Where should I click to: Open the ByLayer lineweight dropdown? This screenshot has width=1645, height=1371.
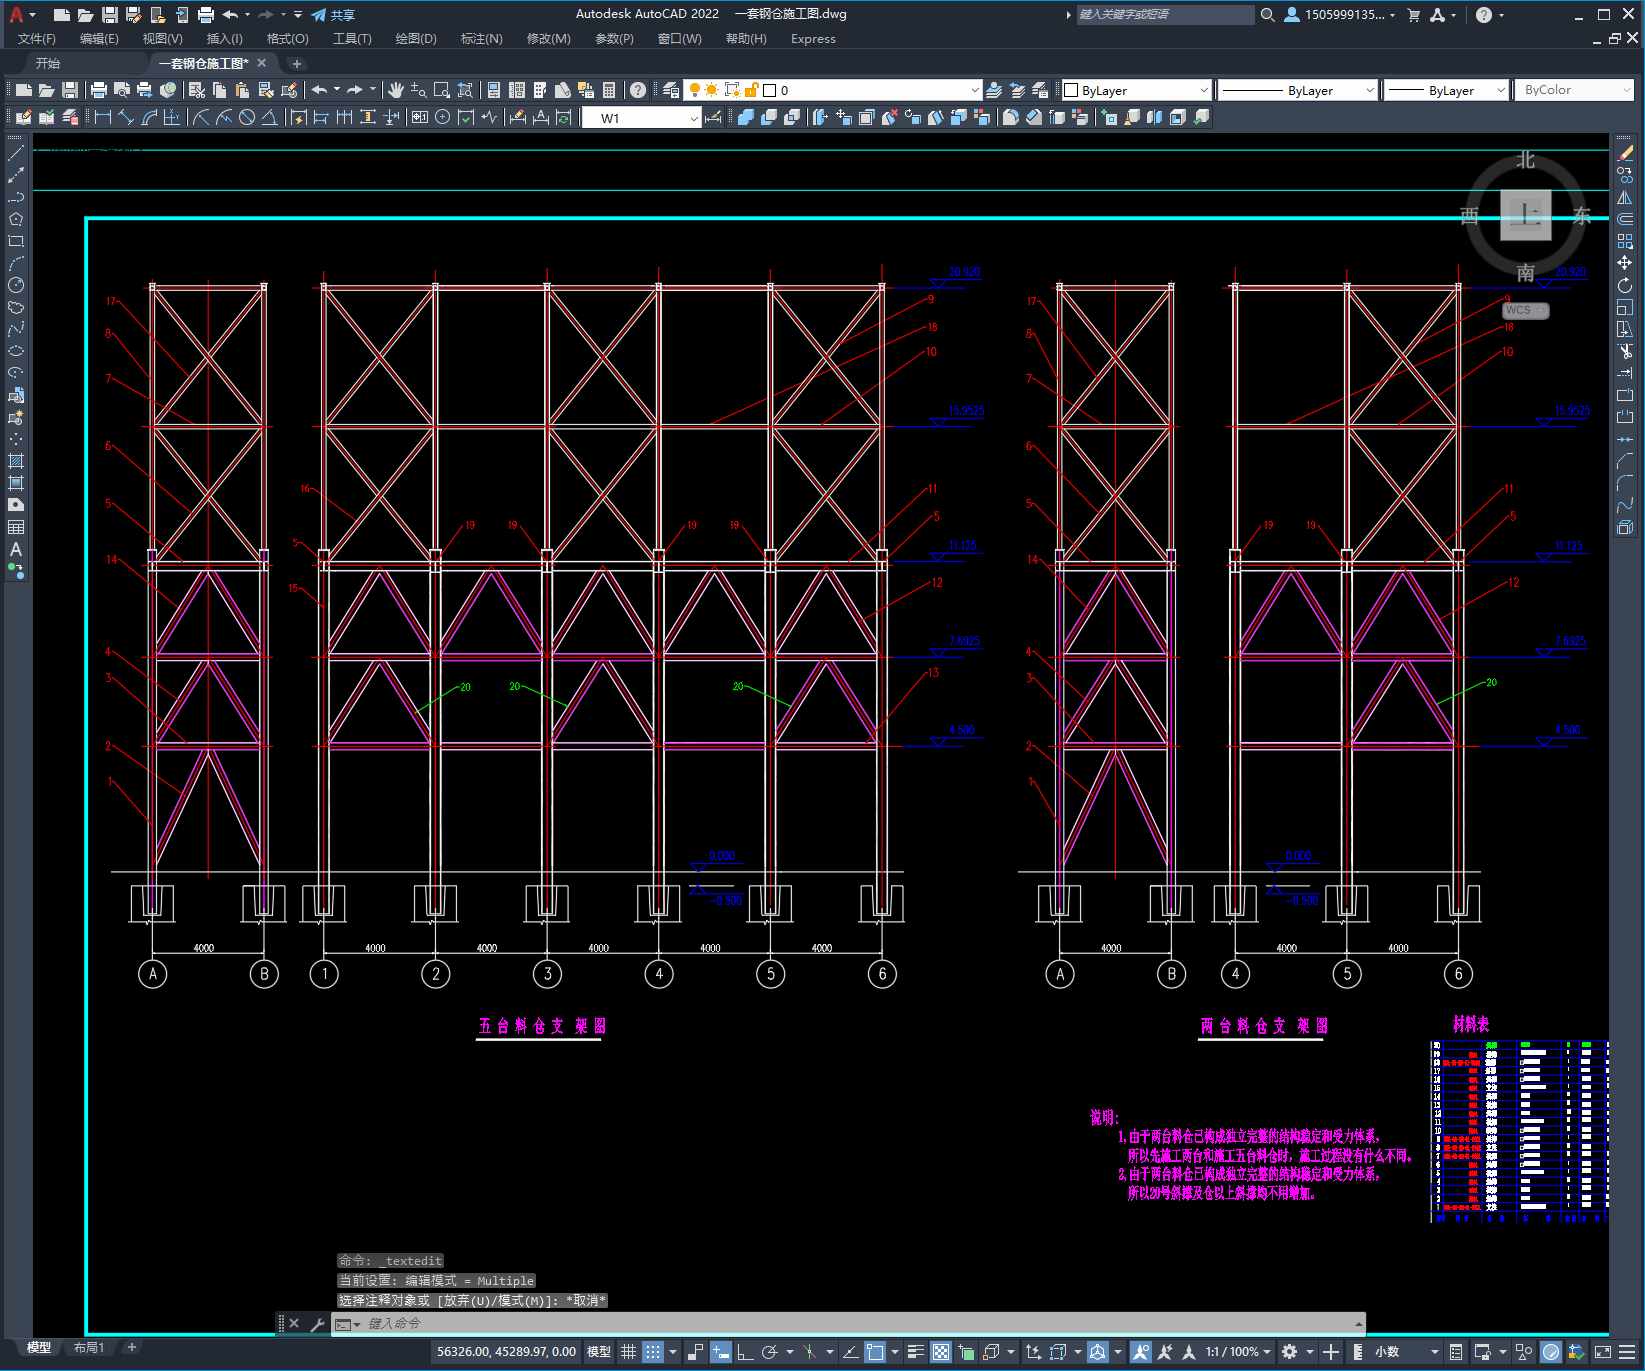(x=1447, y=90)
